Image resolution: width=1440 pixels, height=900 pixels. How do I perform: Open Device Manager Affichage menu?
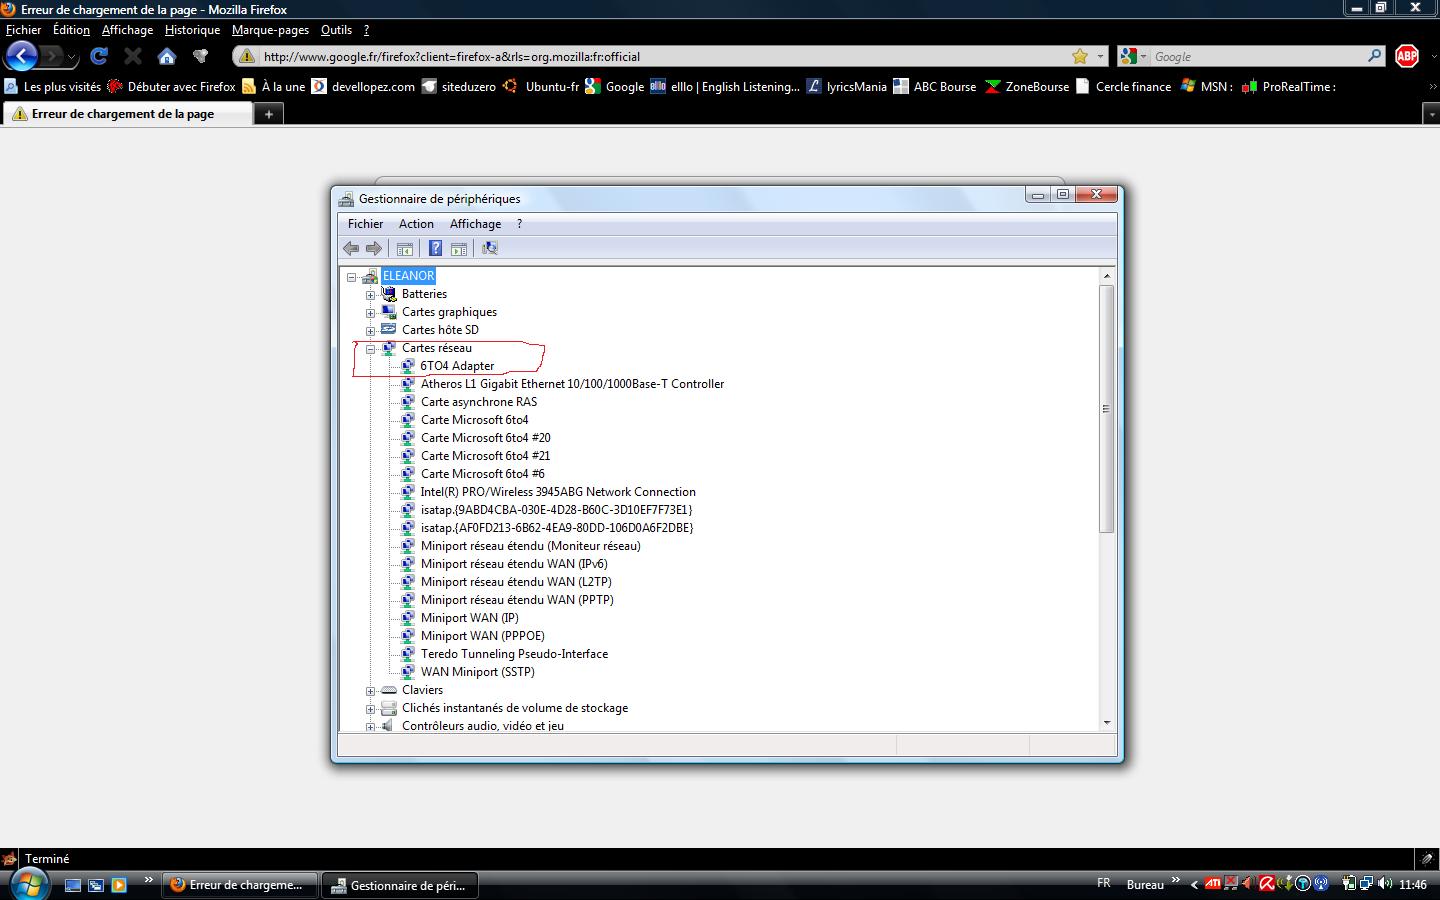pyautogui.click(x=475, y=224)
